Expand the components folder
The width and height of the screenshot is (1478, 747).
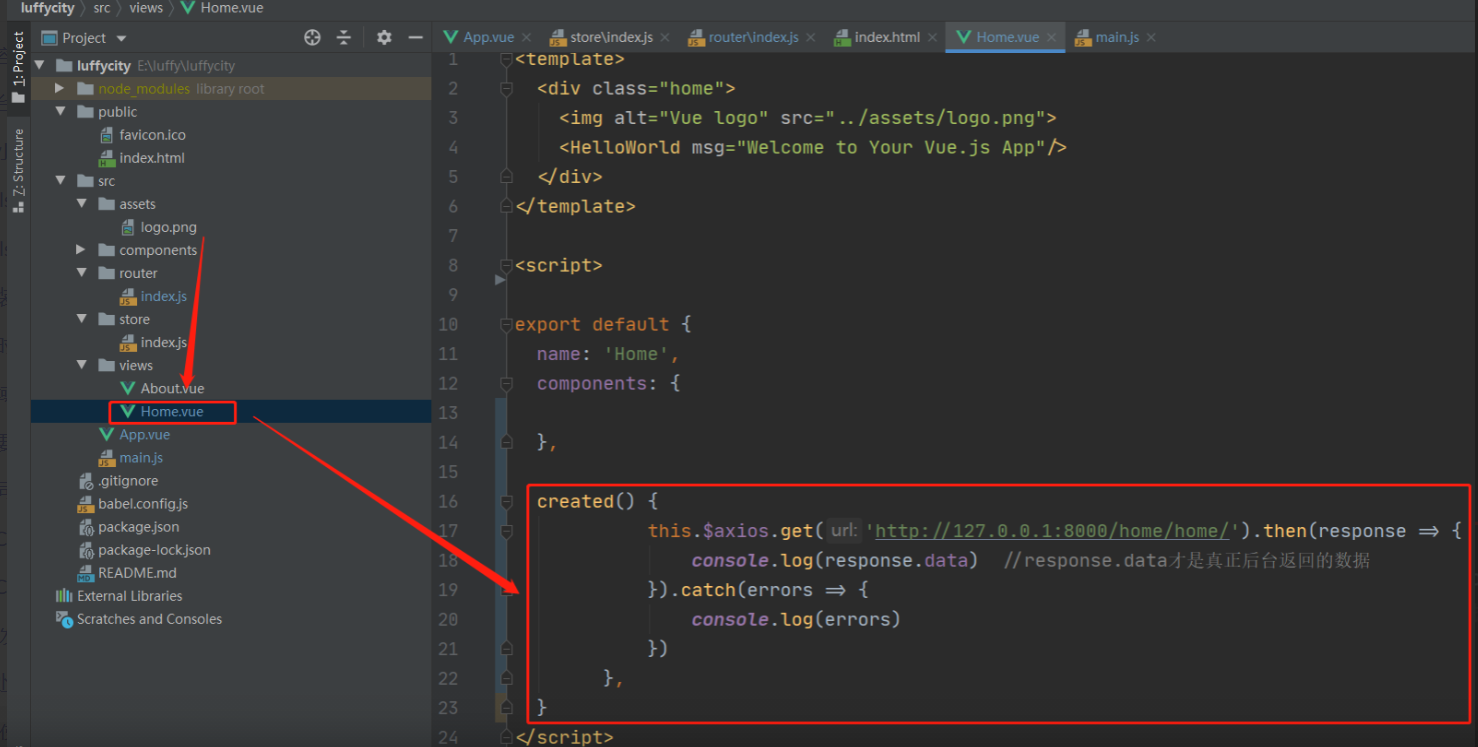(82, 250)
